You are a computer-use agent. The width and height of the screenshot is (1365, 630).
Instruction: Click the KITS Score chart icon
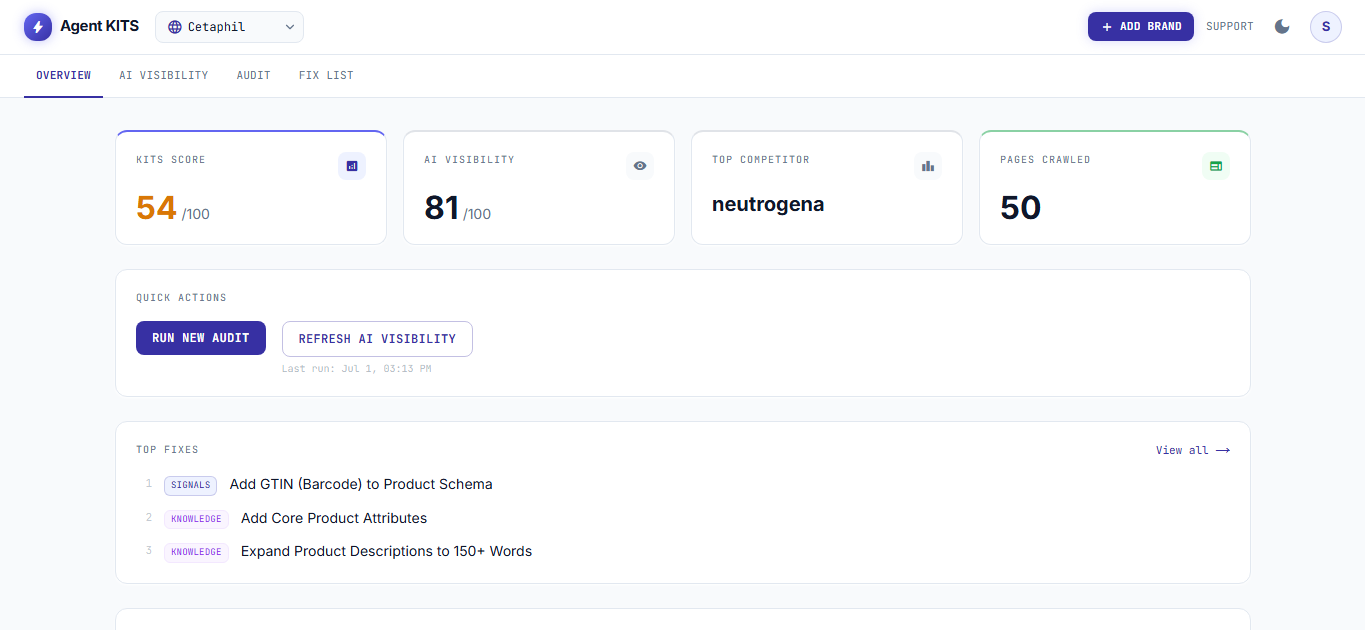tap(352, 166)
